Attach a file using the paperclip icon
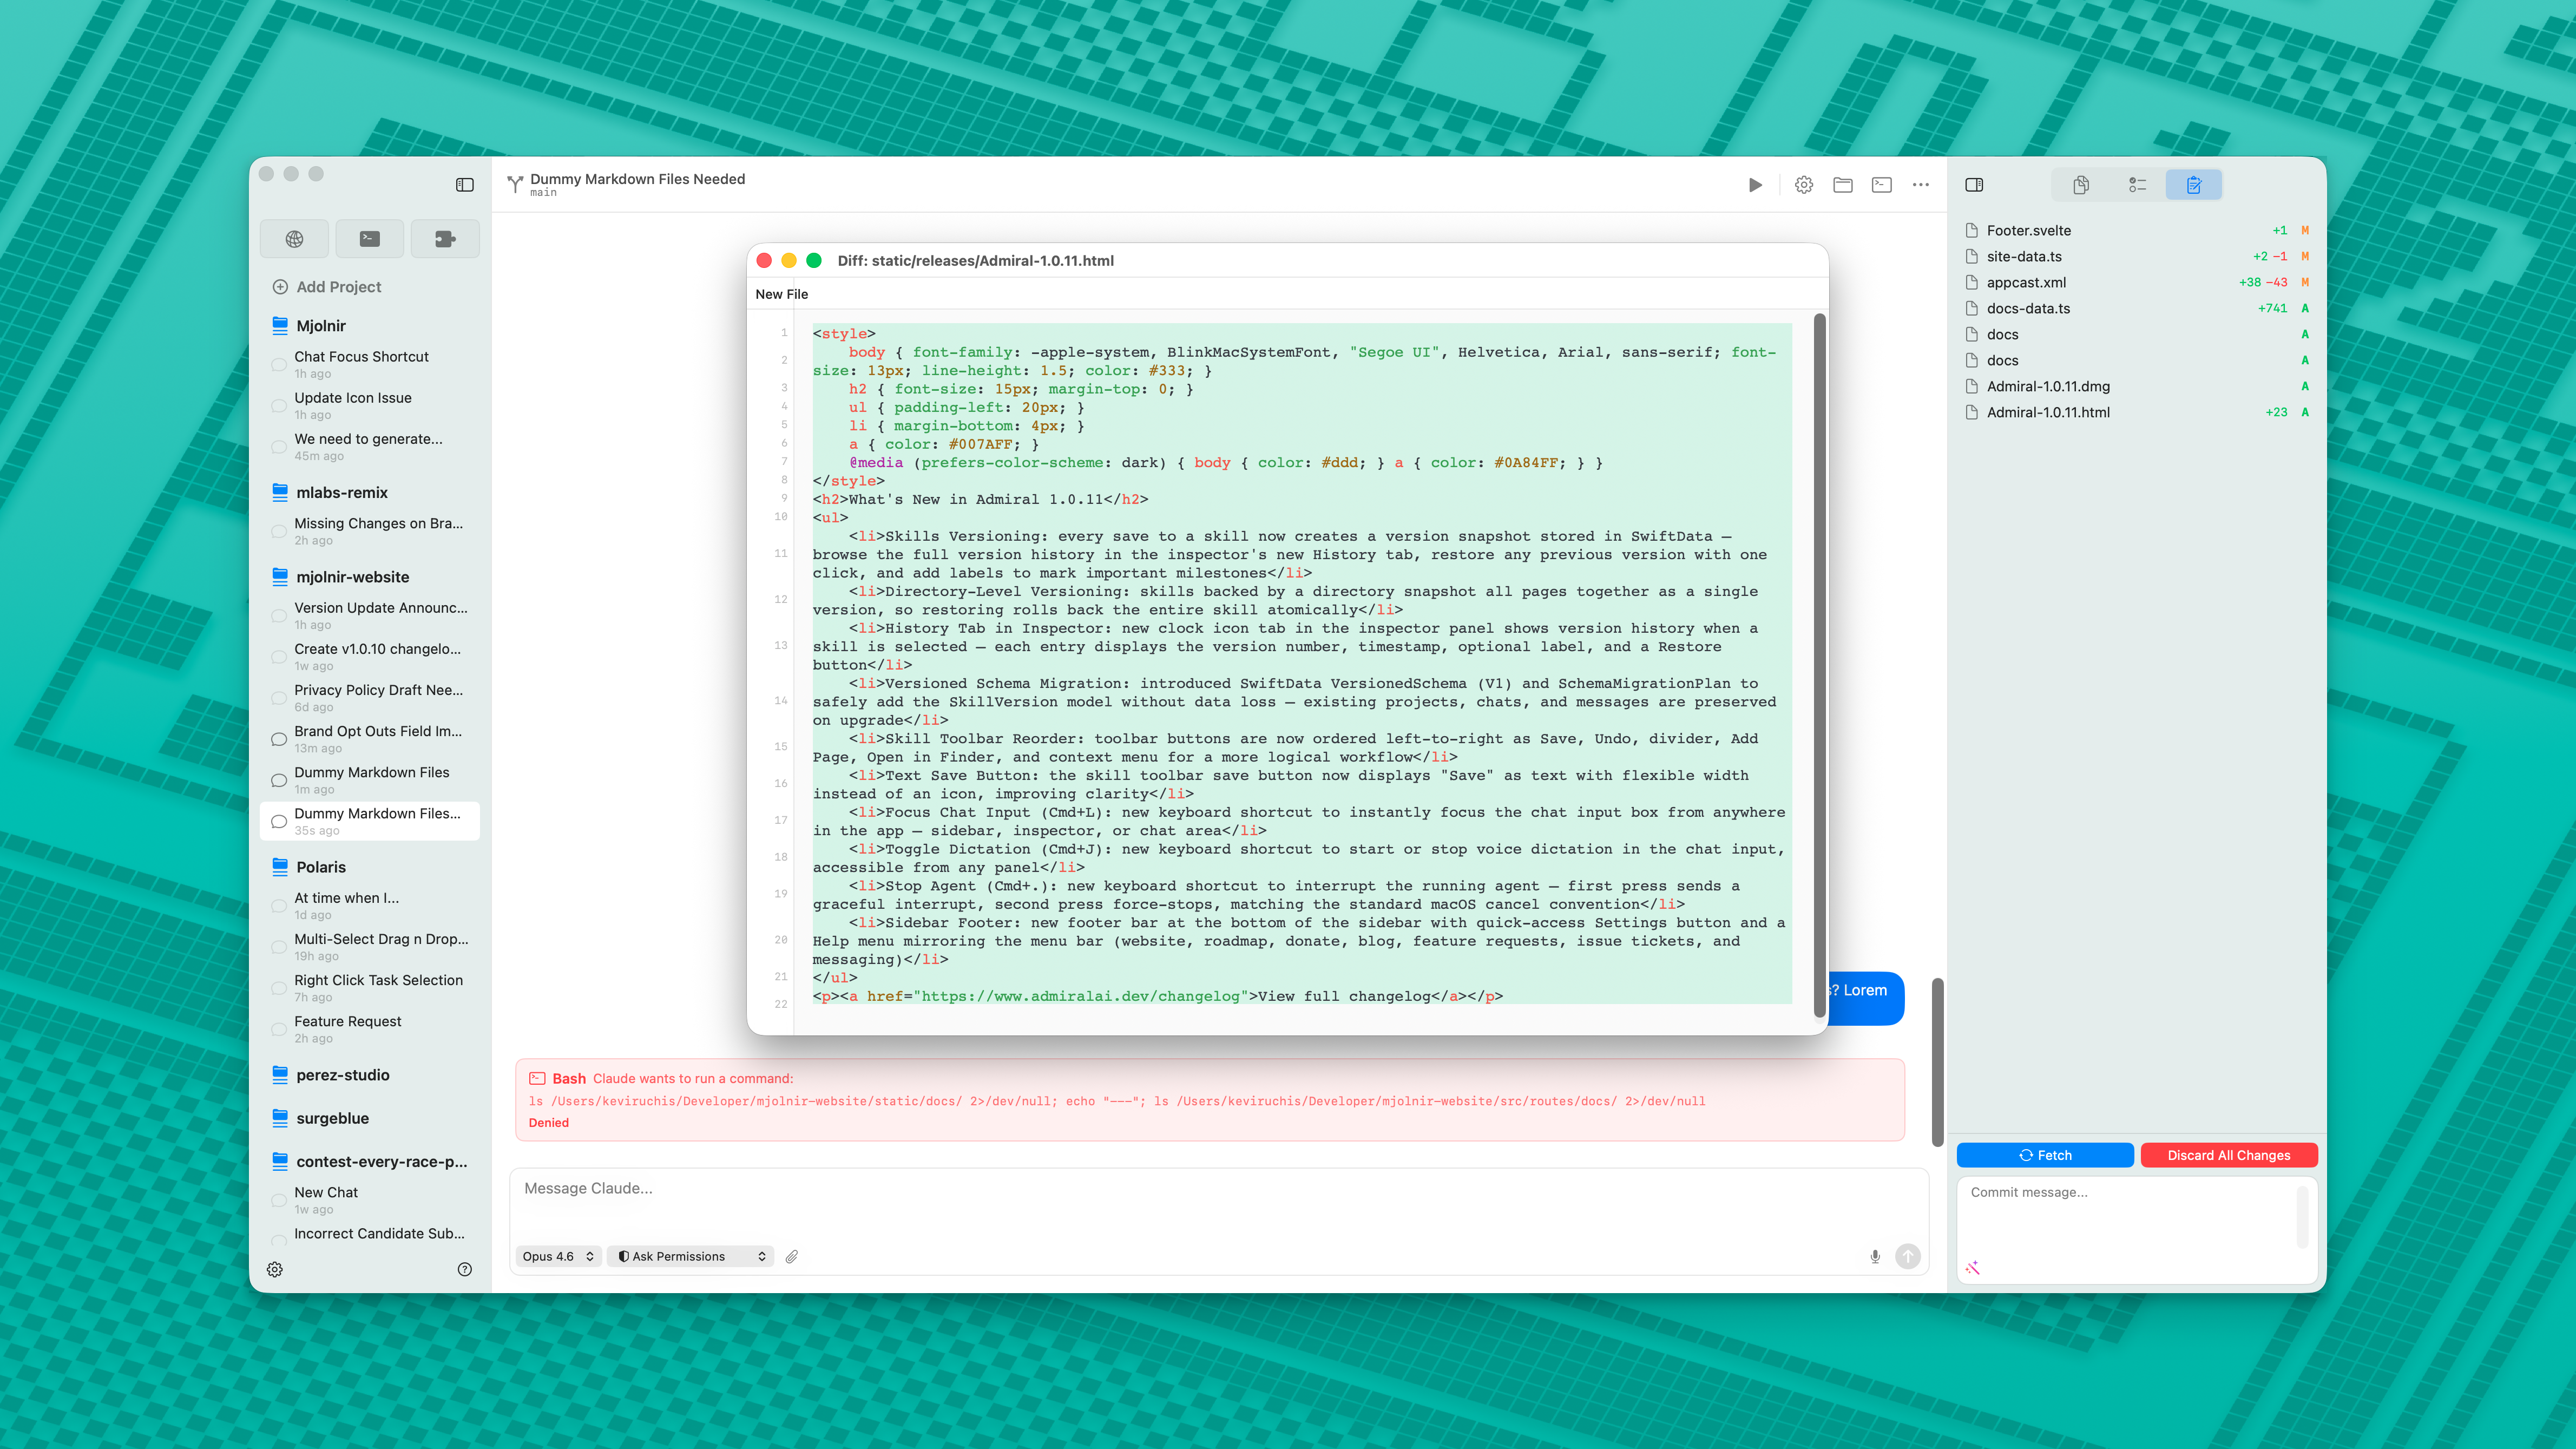The height and width of the screenshot is (1449, 2576). click(792, 1256)
